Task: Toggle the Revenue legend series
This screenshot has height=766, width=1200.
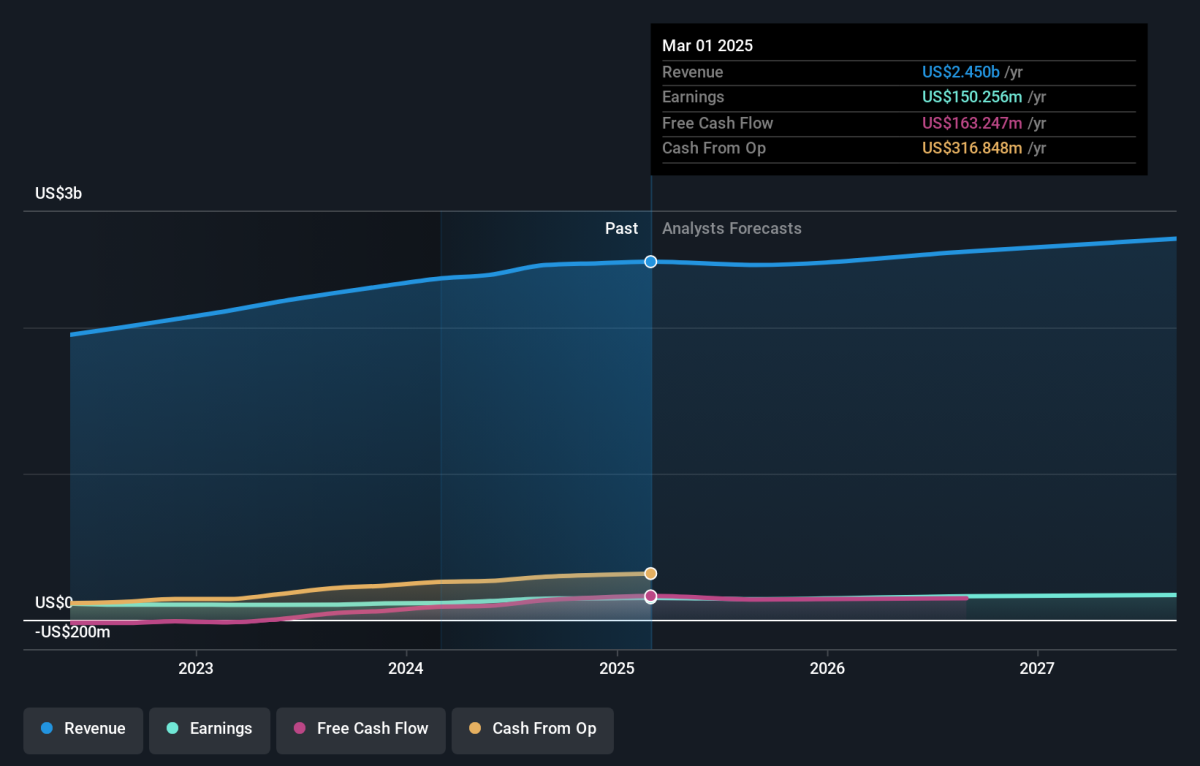Action: click(x=84, y=729)
